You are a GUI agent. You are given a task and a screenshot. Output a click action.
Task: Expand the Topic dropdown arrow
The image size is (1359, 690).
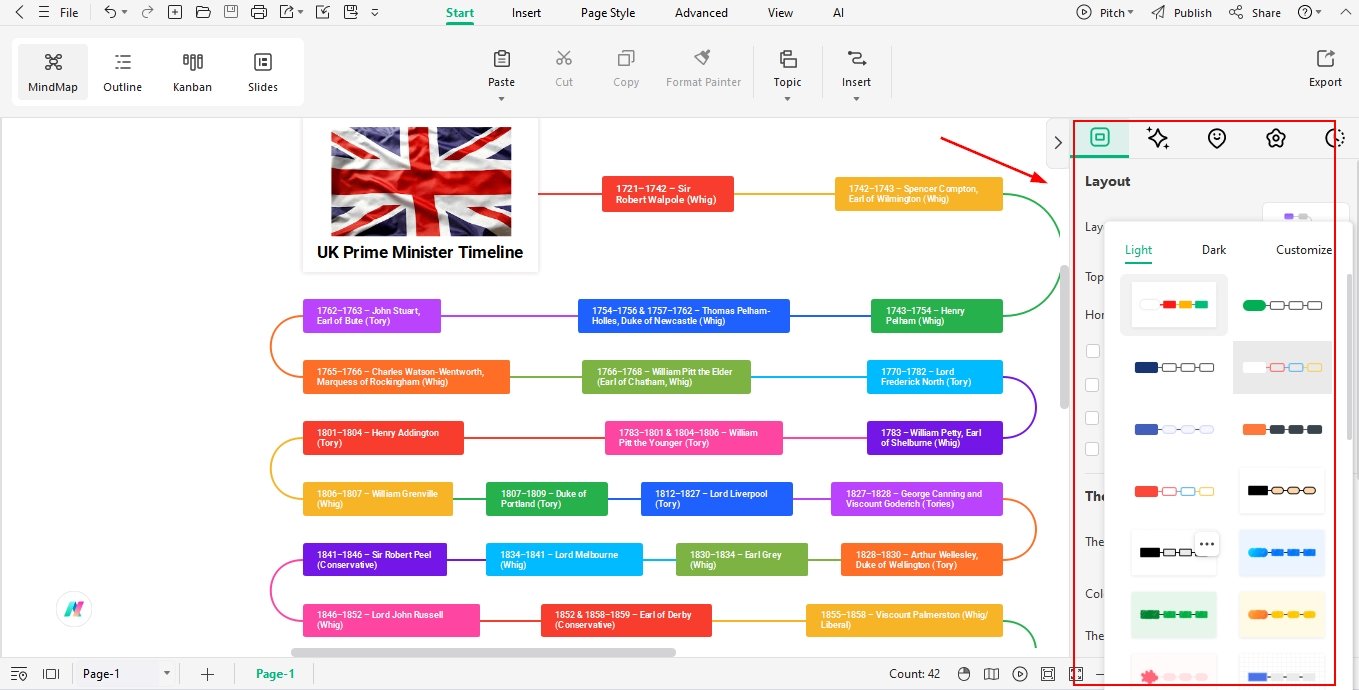click(x=787, y=99)
